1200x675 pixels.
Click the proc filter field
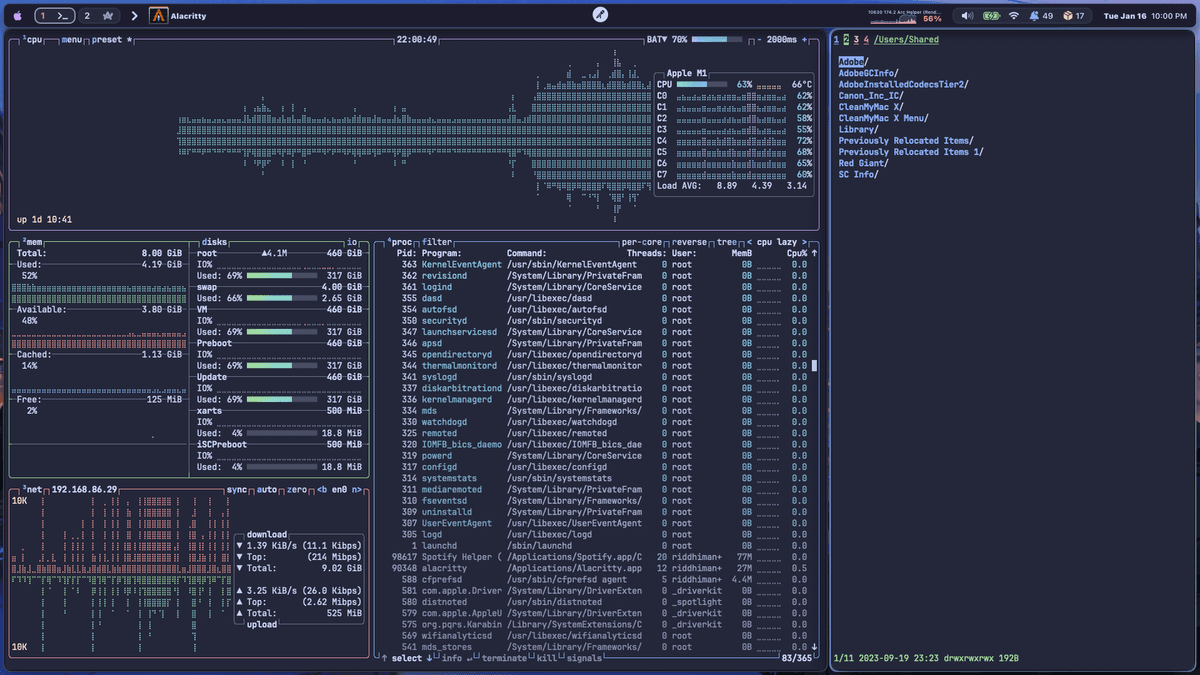pos(437,242)
